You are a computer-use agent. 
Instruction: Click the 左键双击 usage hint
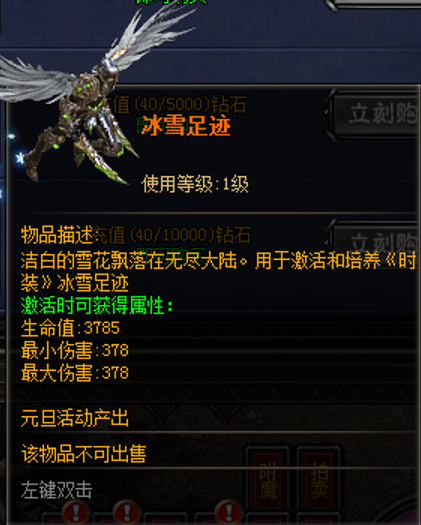click(x=56, y=490)
